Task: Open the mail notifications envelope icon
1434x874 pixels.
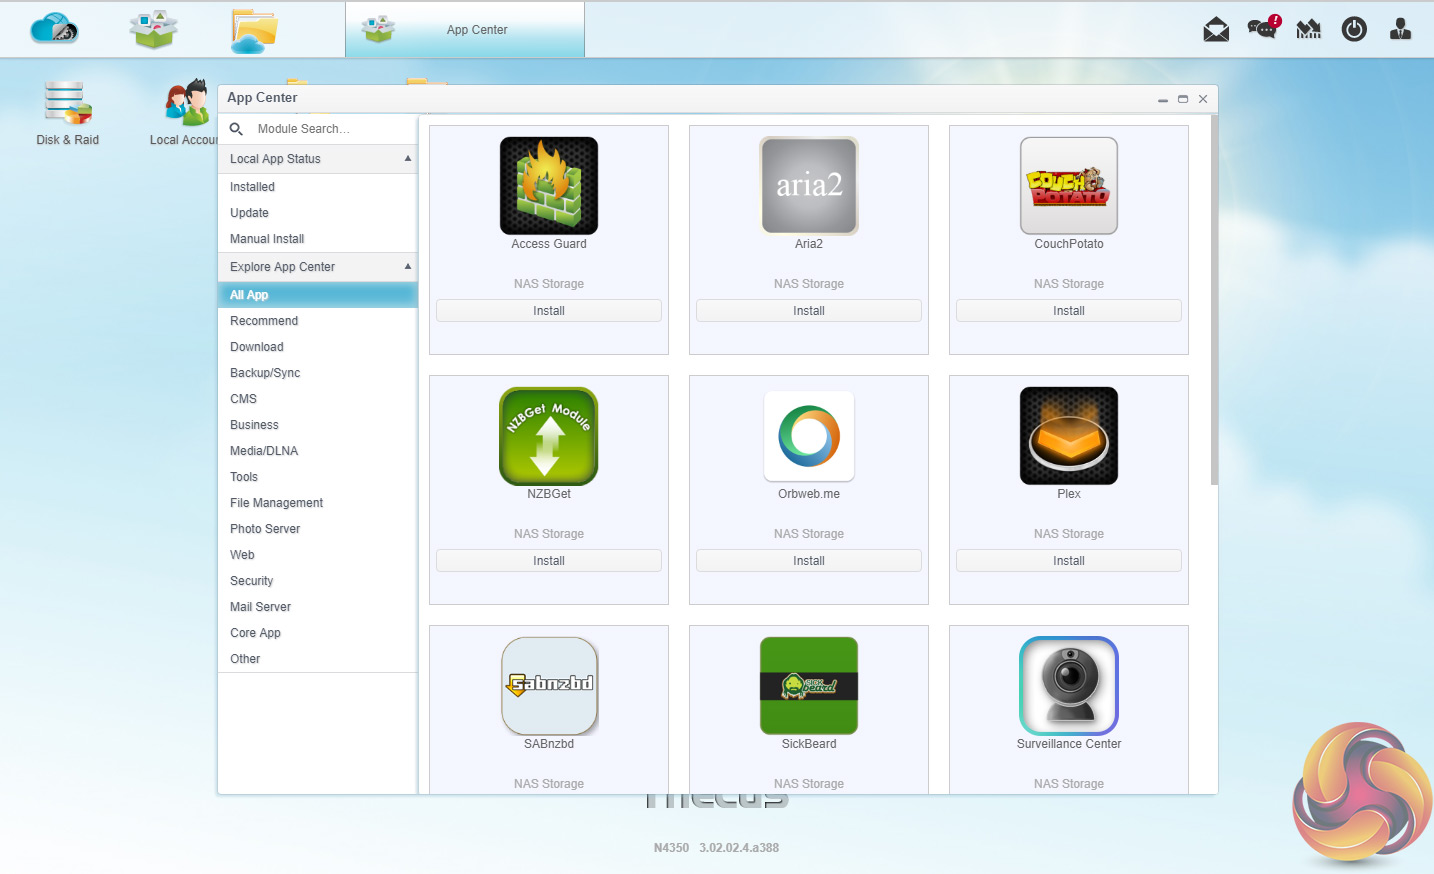Action: [1216, 29]
